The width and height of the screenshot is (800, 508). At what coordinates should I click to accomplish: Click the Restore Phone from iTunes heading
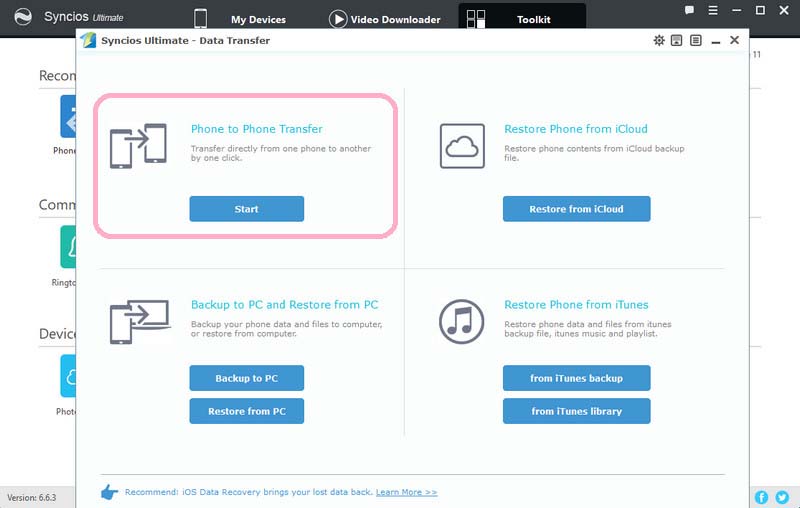coord(576,304)
